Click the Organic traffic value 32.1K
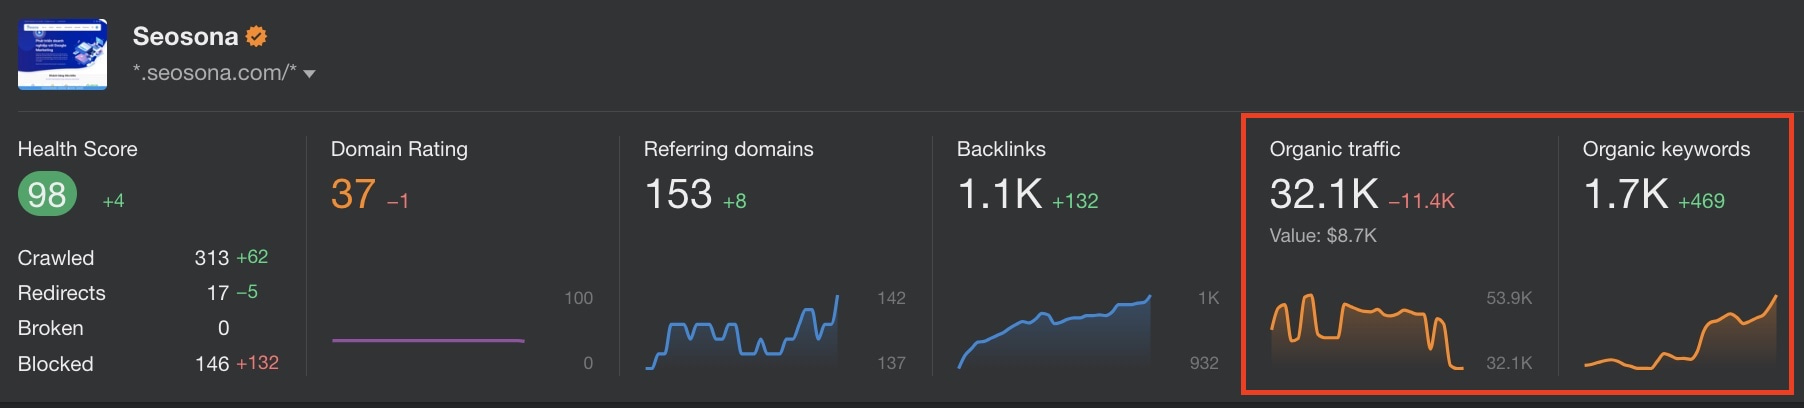 [x=1324, y=194]
